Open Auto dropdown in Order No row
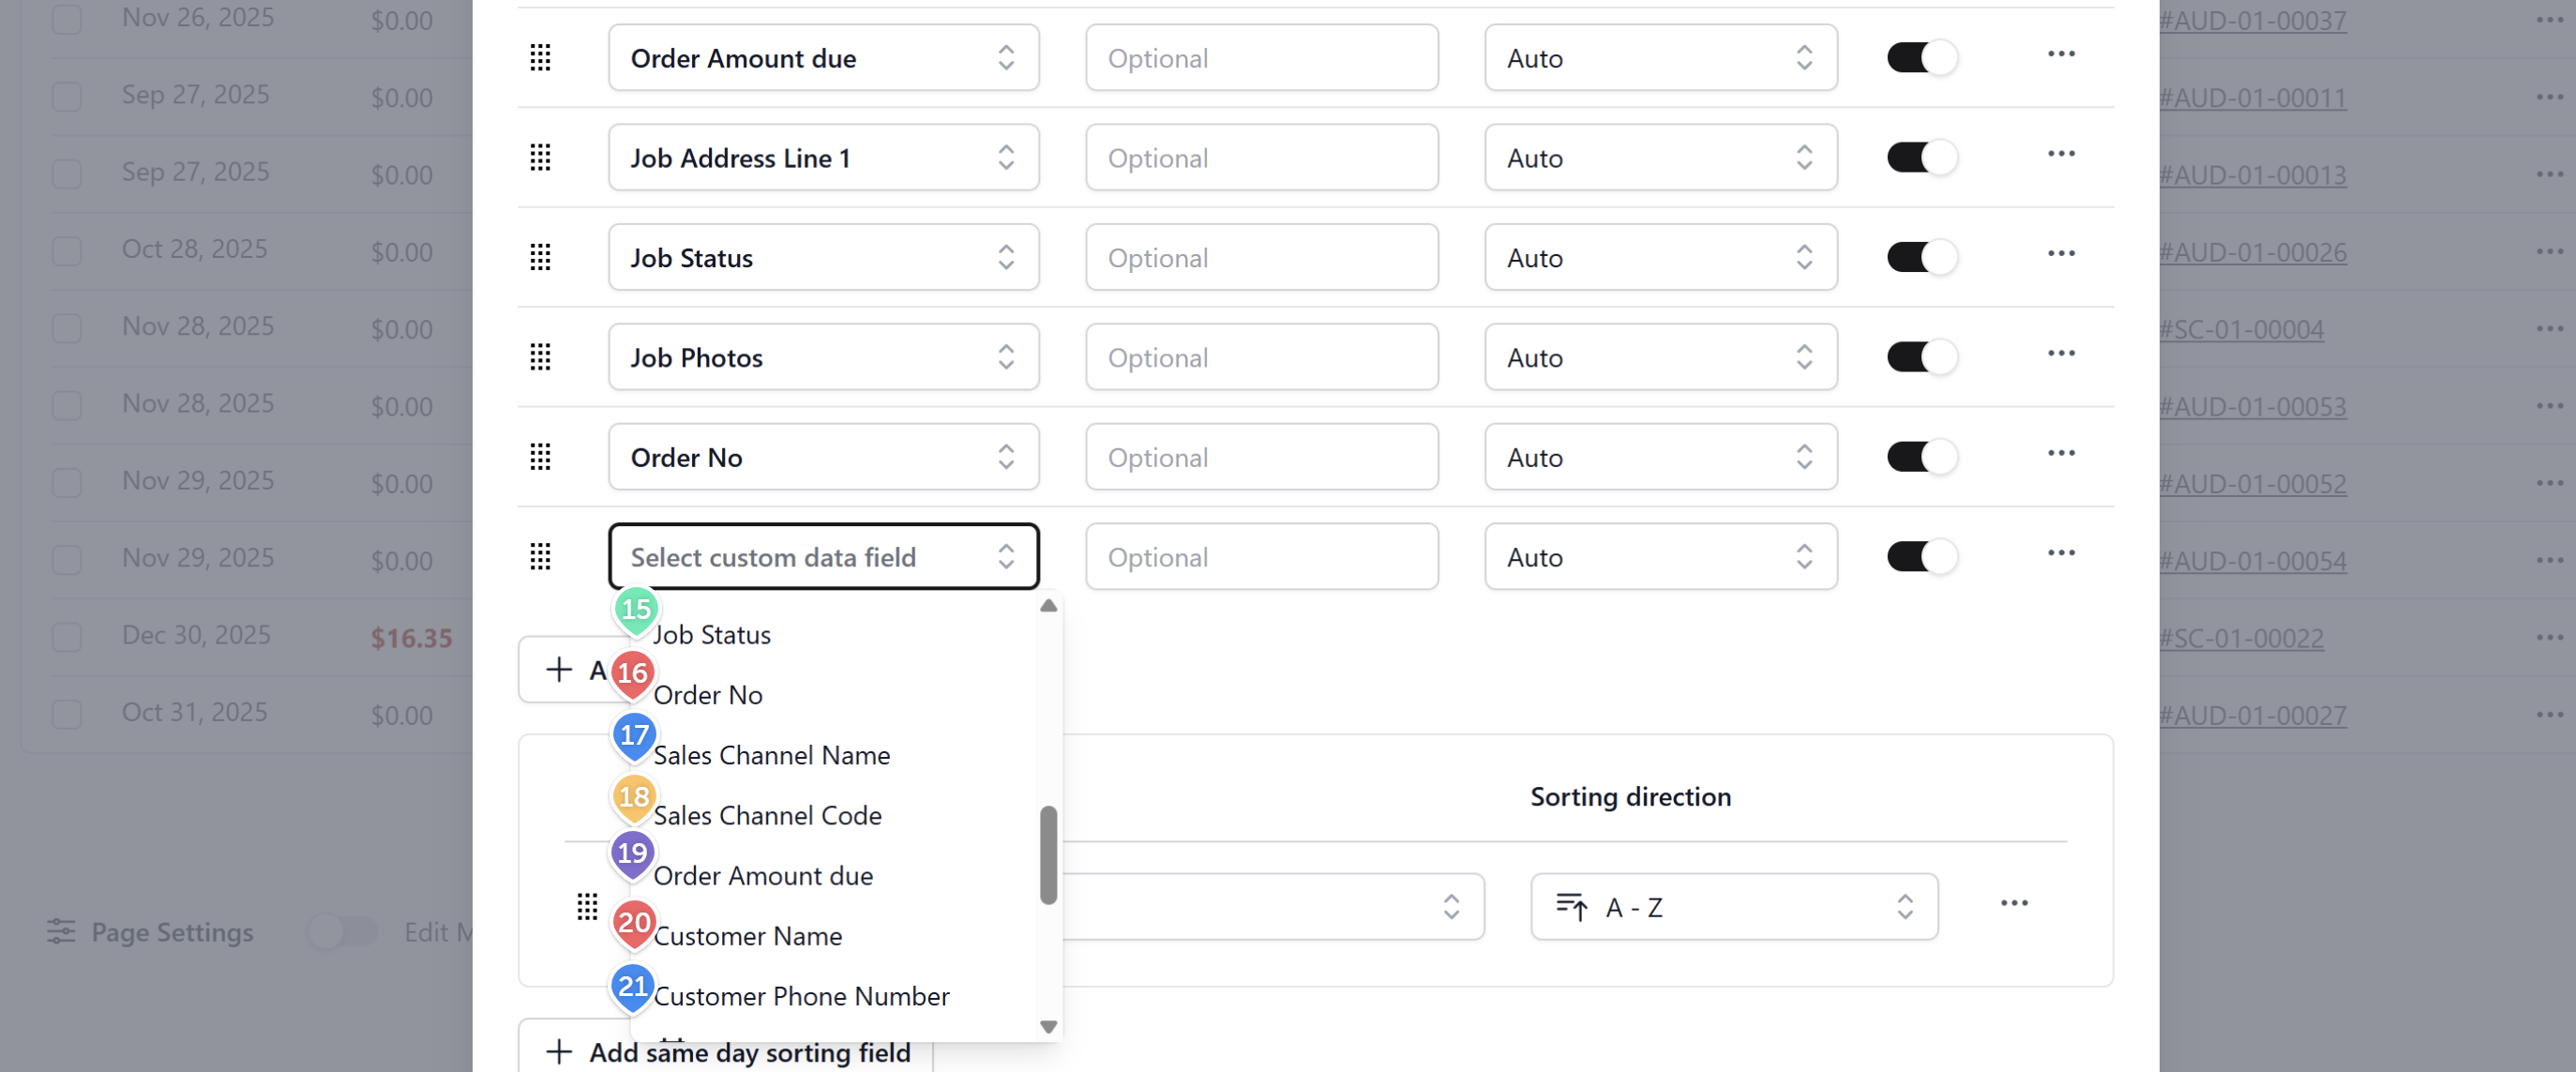This screenshot has width=2576, height=1072. 1660,457
